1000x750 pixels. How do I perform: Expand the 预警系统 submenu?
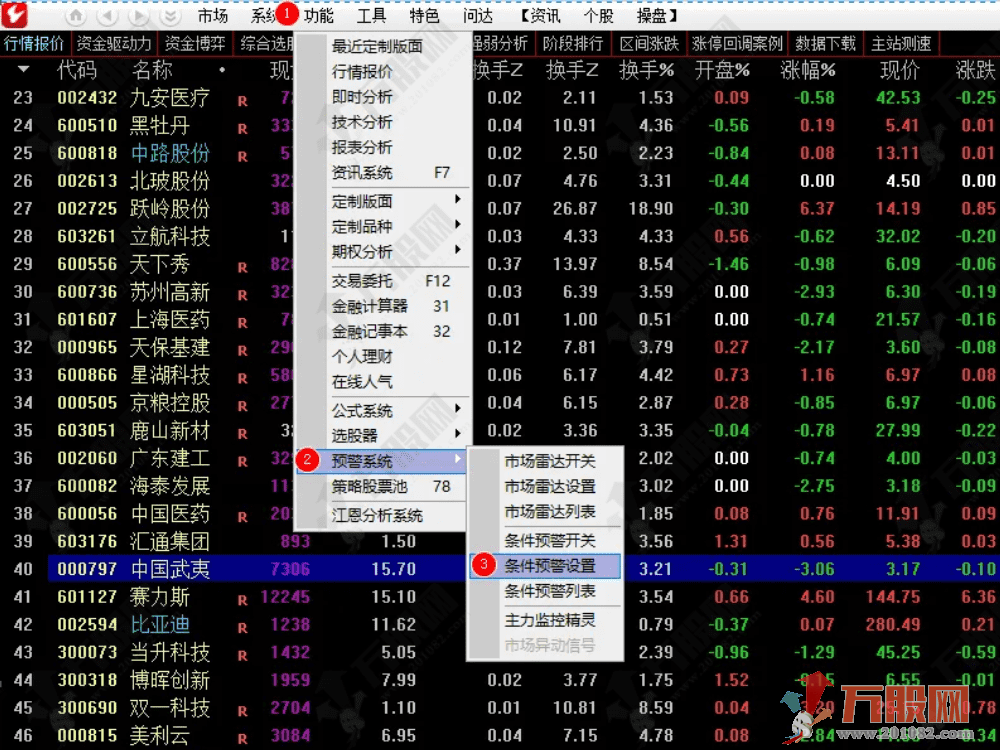(x=381, y=460)
